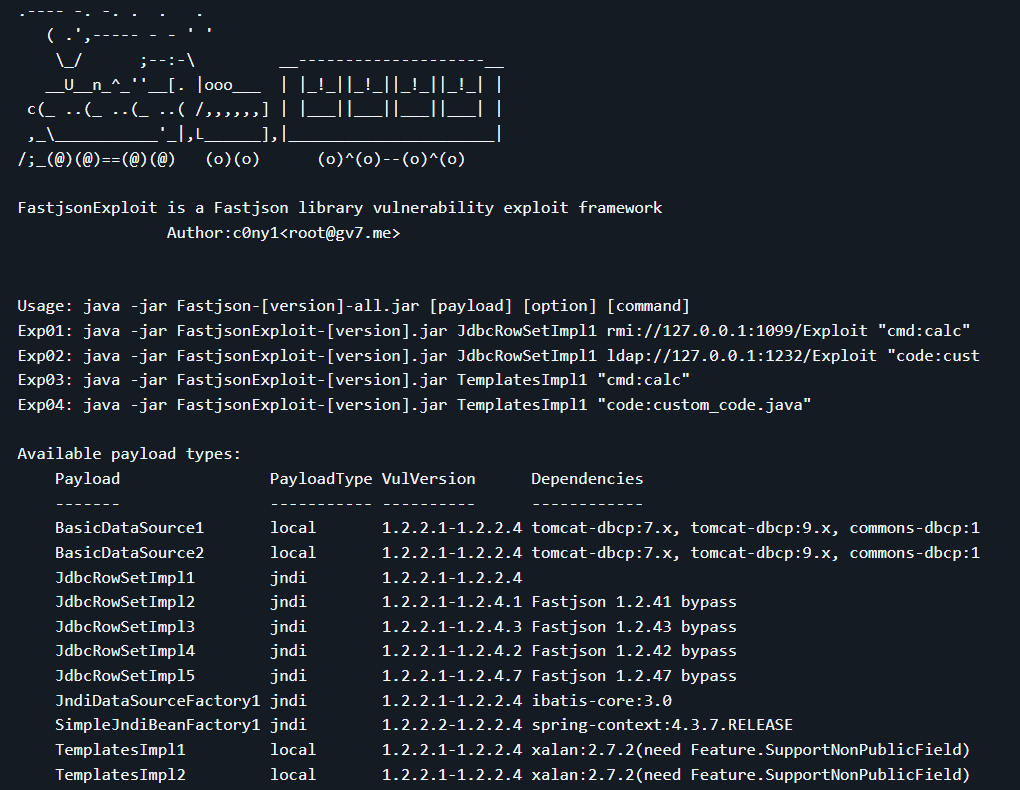Click the Exp02 ldap example line
Image resolution: width=1020 pixels, height=790 pixels.
[x=498, y=355]
